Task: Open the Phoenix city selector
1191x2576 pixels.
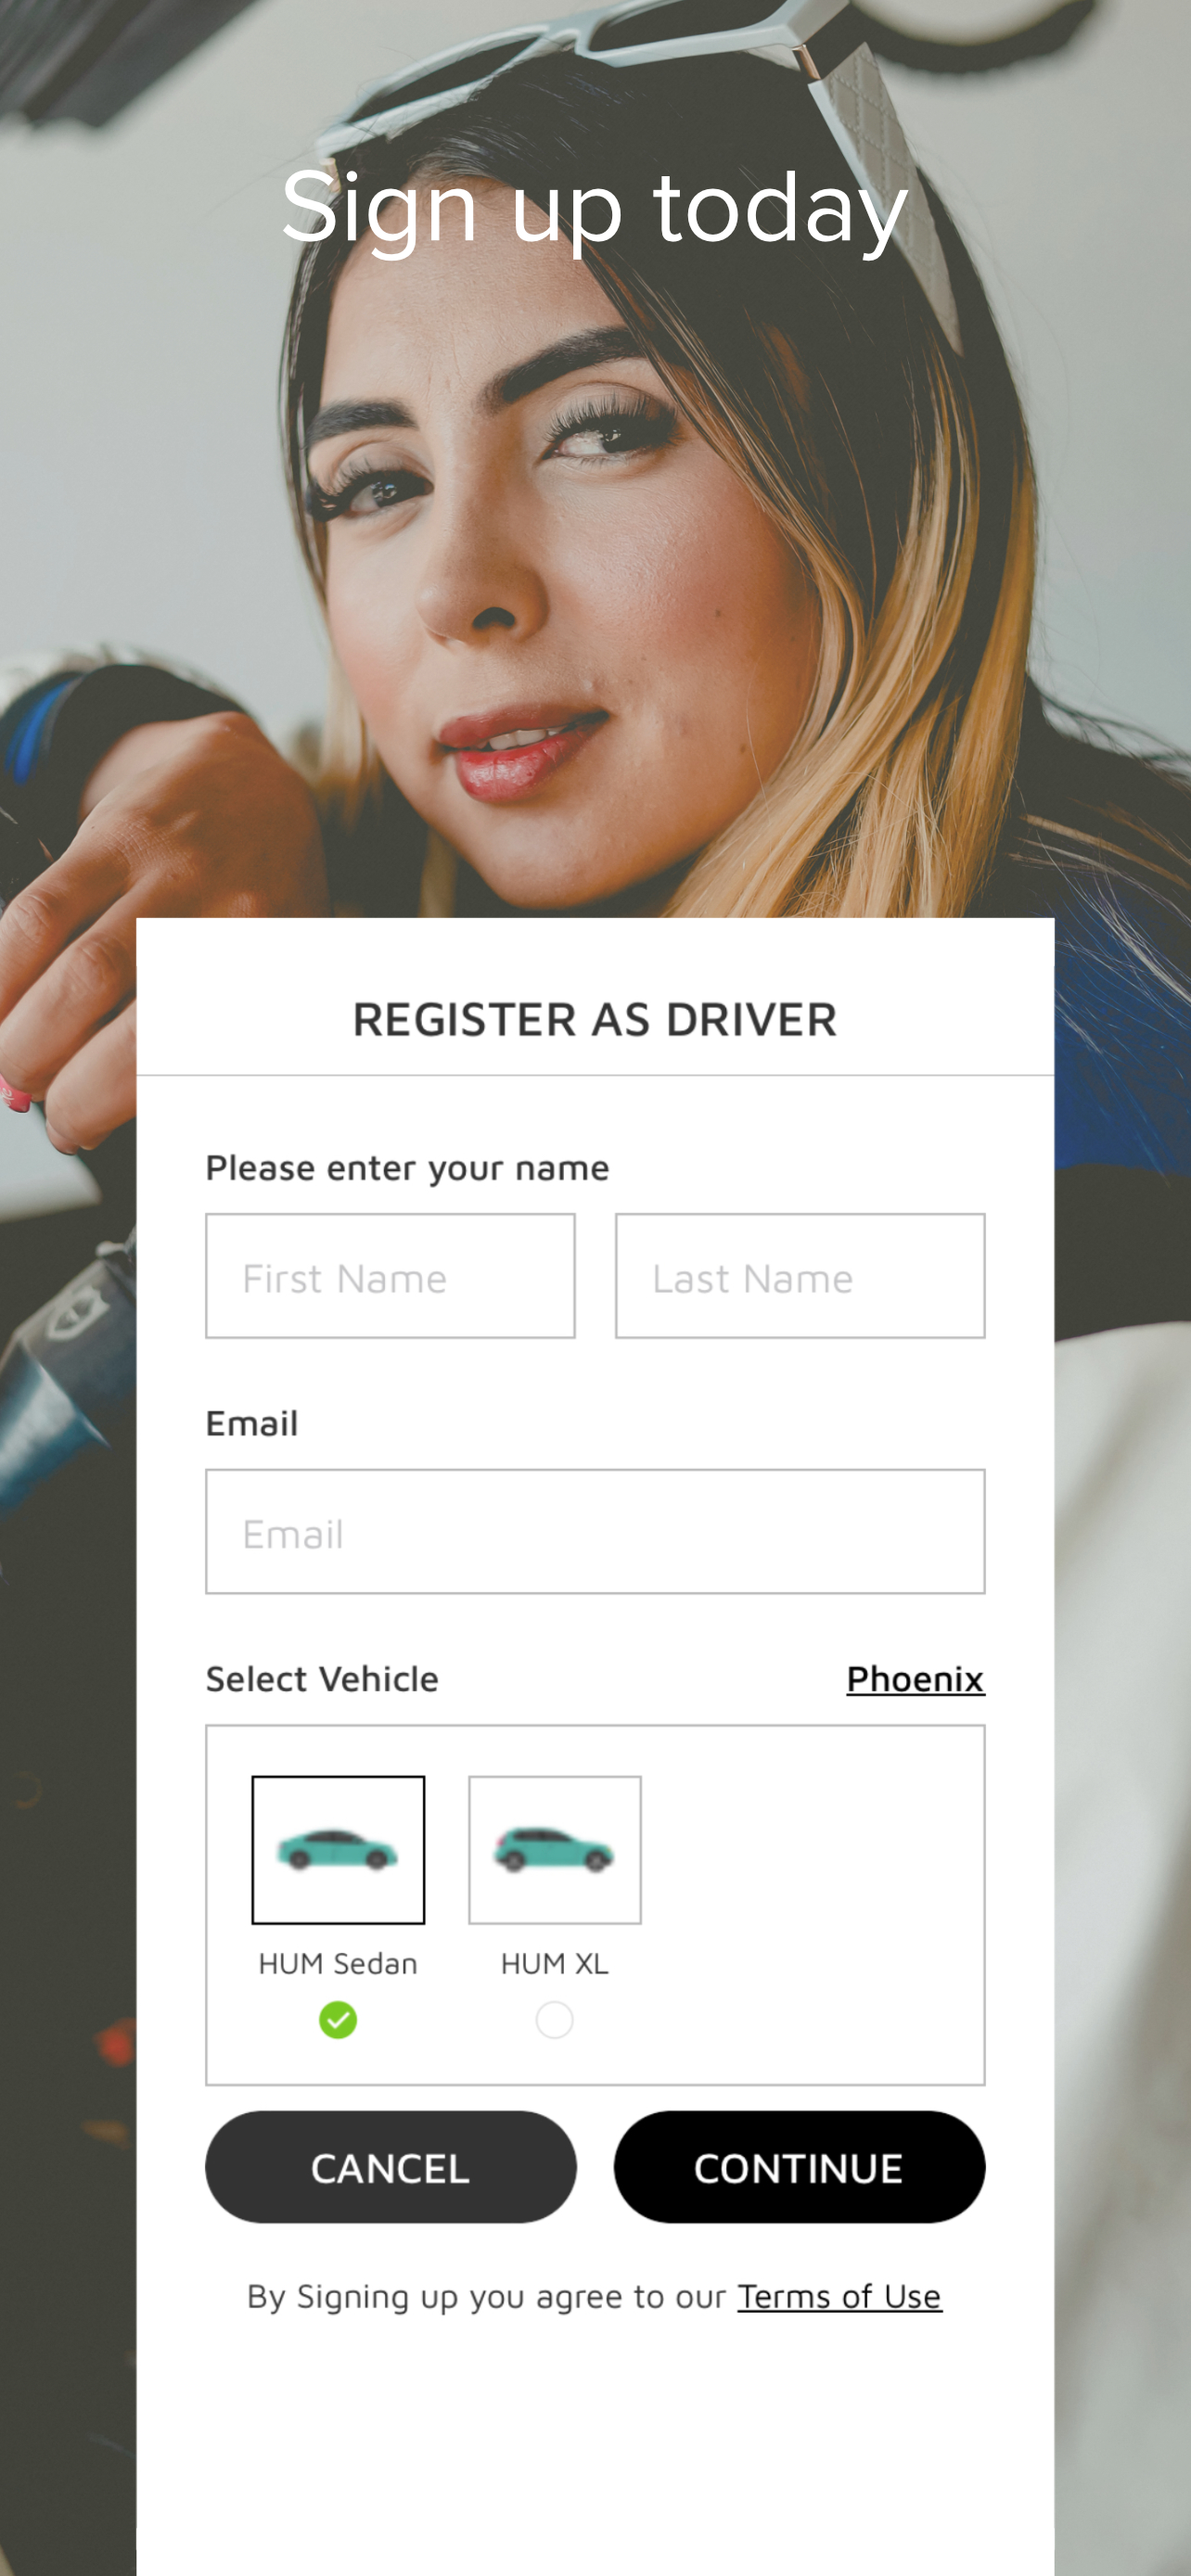Action: click(915, 1679)
